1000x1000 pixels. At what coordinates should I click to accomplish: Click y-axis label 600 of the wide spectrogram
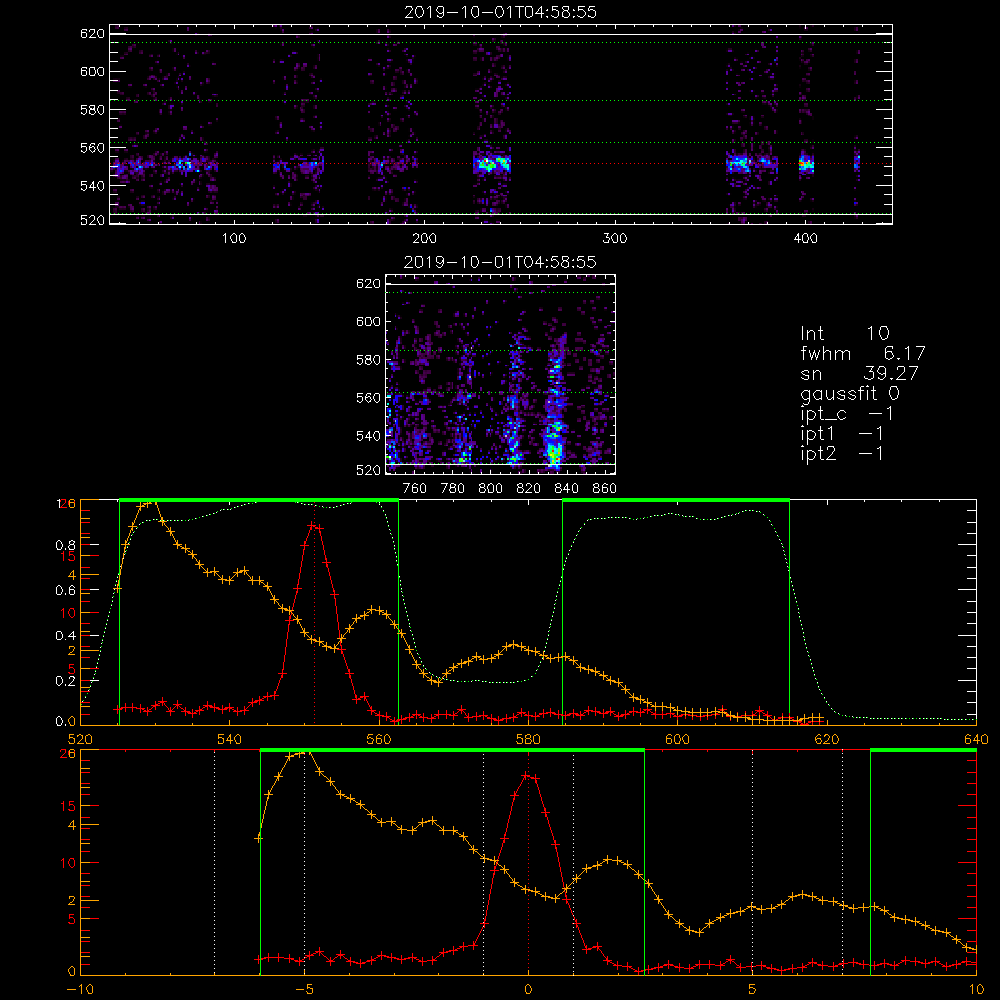click(92, 71)
